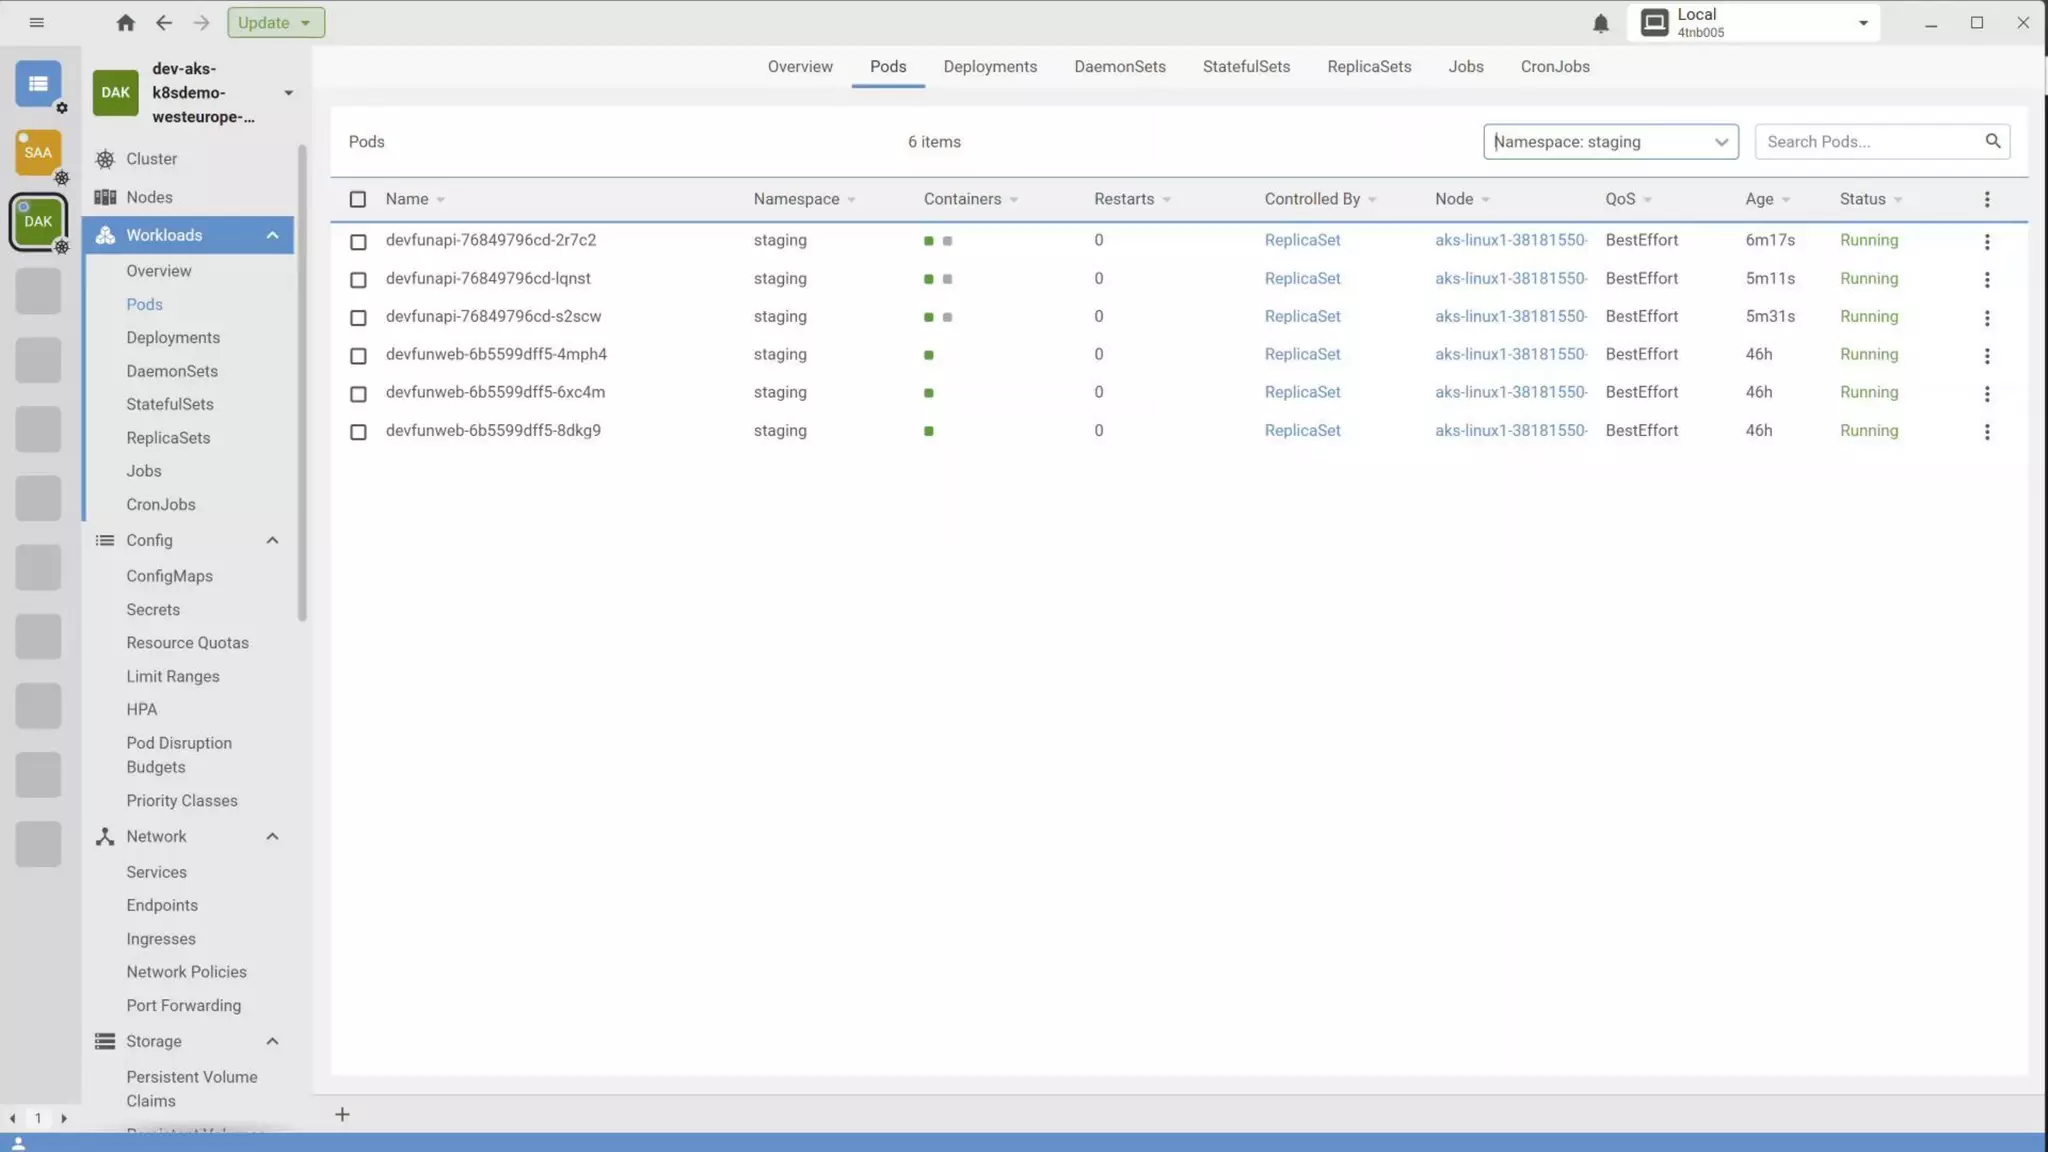Select the SAA cluster hotbar icon

coord(38,153)
